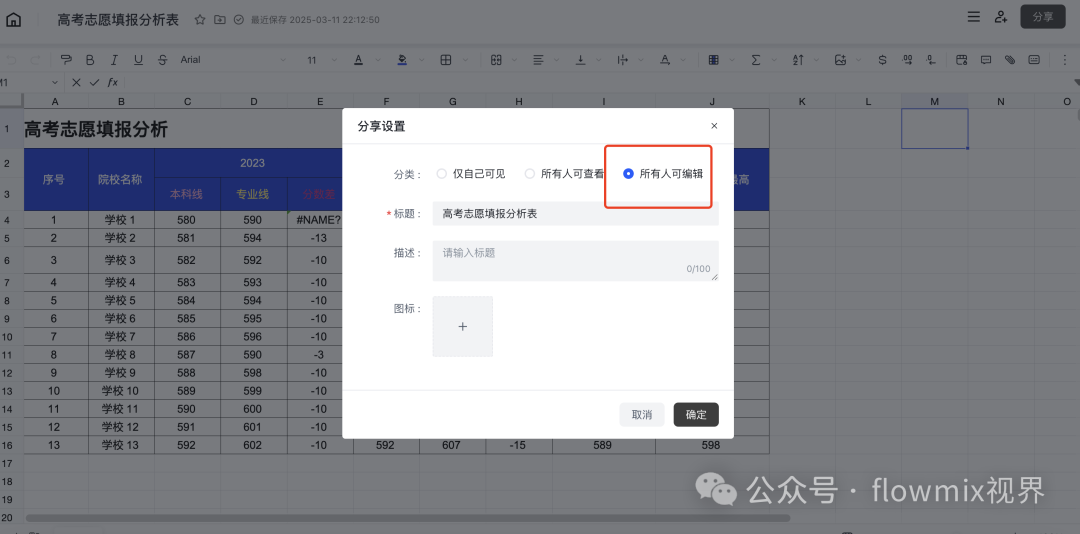Viewport: 1080px width, 534px height.
Task: Click the decrease decimal places icon
Action: [x=932, y=60]
